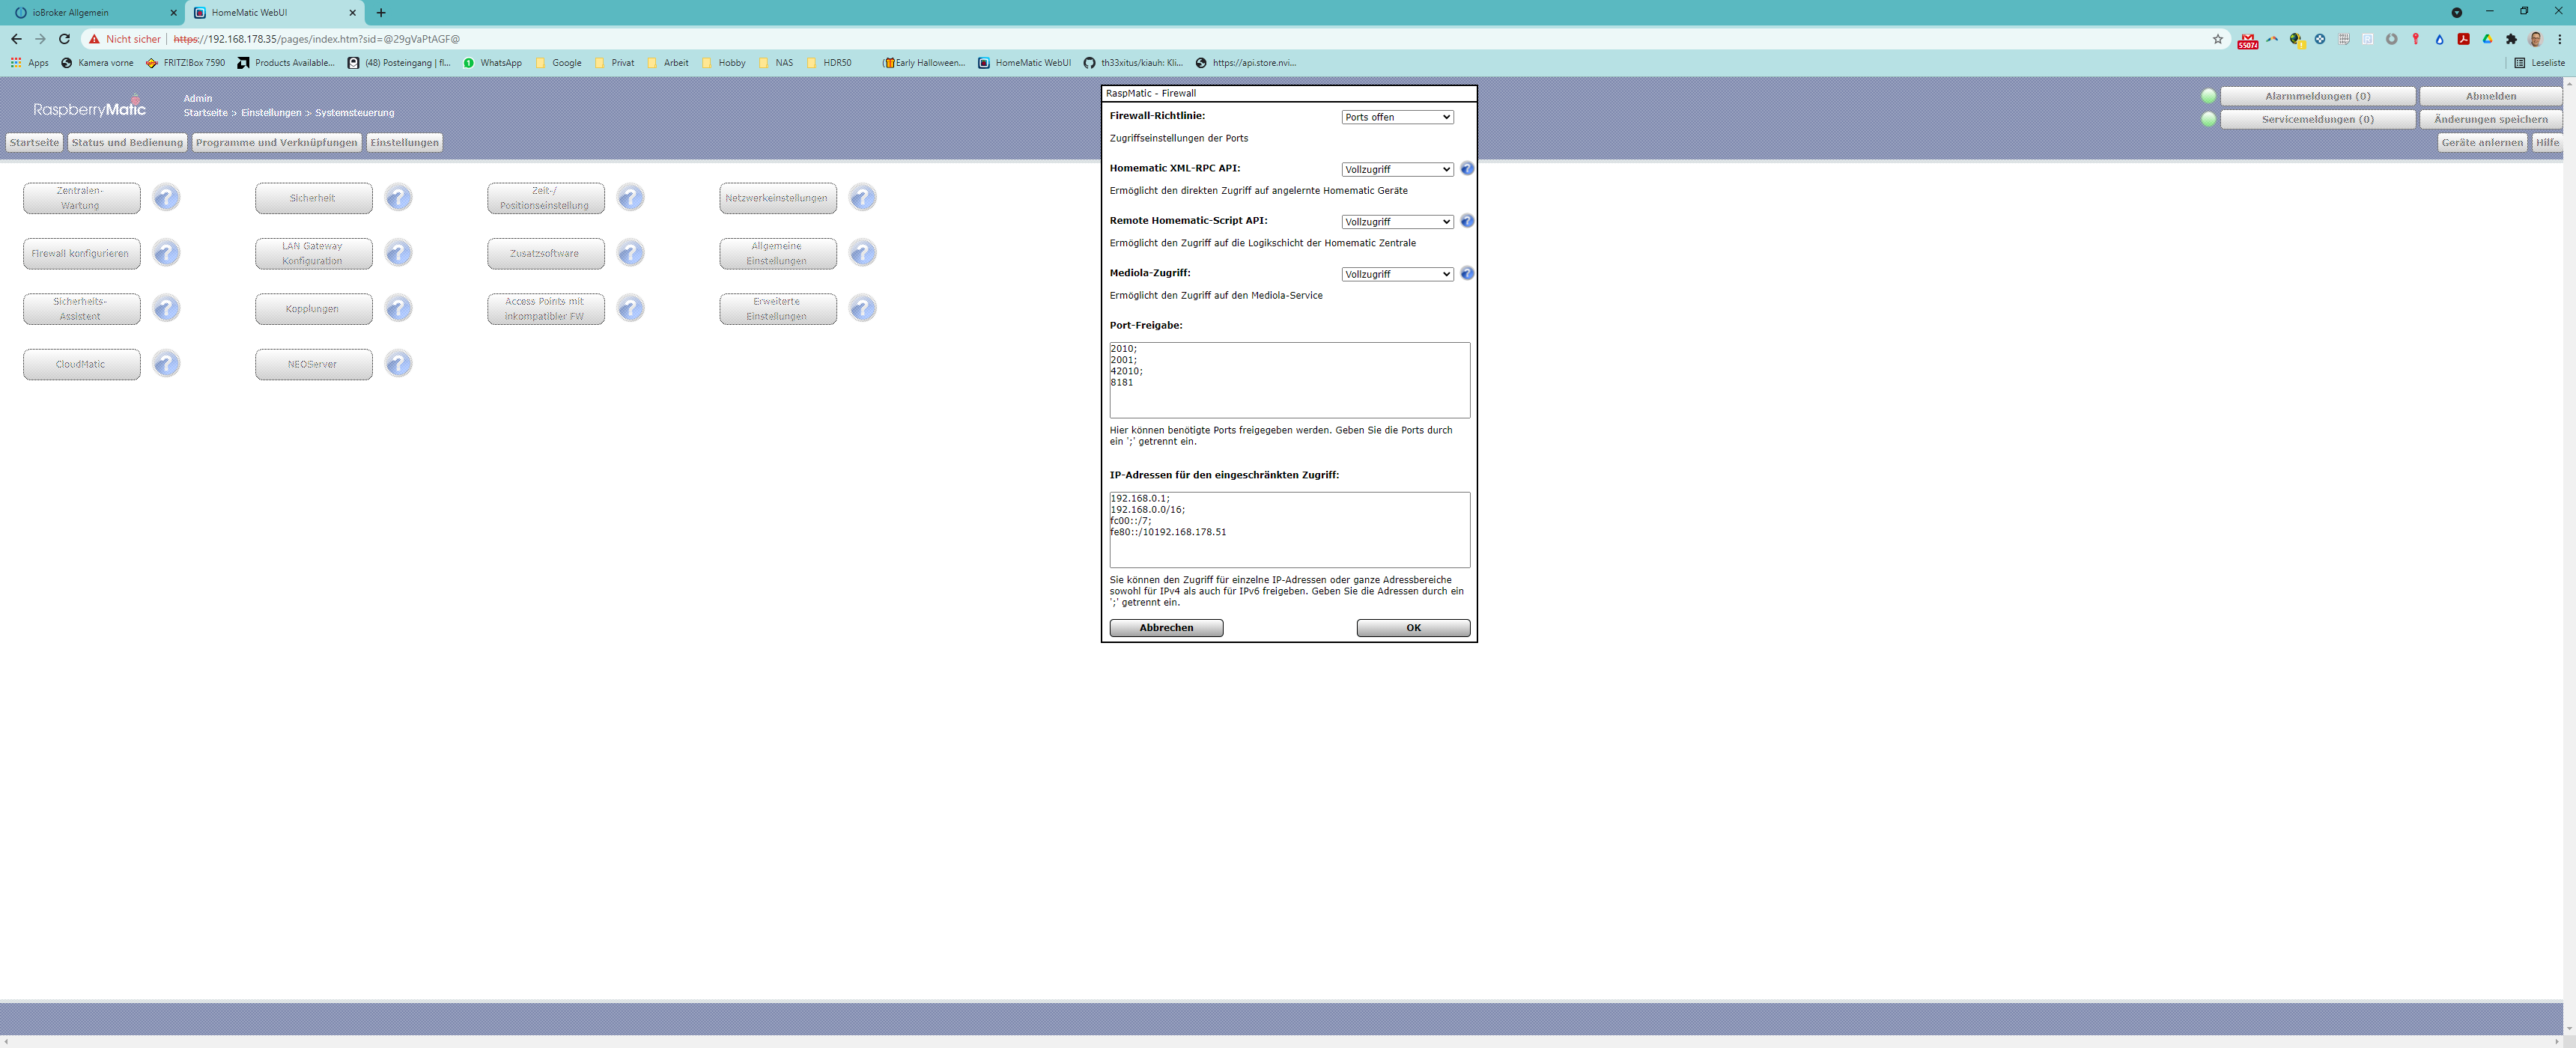Open browser extensions puzzle icon
This screenshot has width=2576, height=1048.
click(2511, 39)
